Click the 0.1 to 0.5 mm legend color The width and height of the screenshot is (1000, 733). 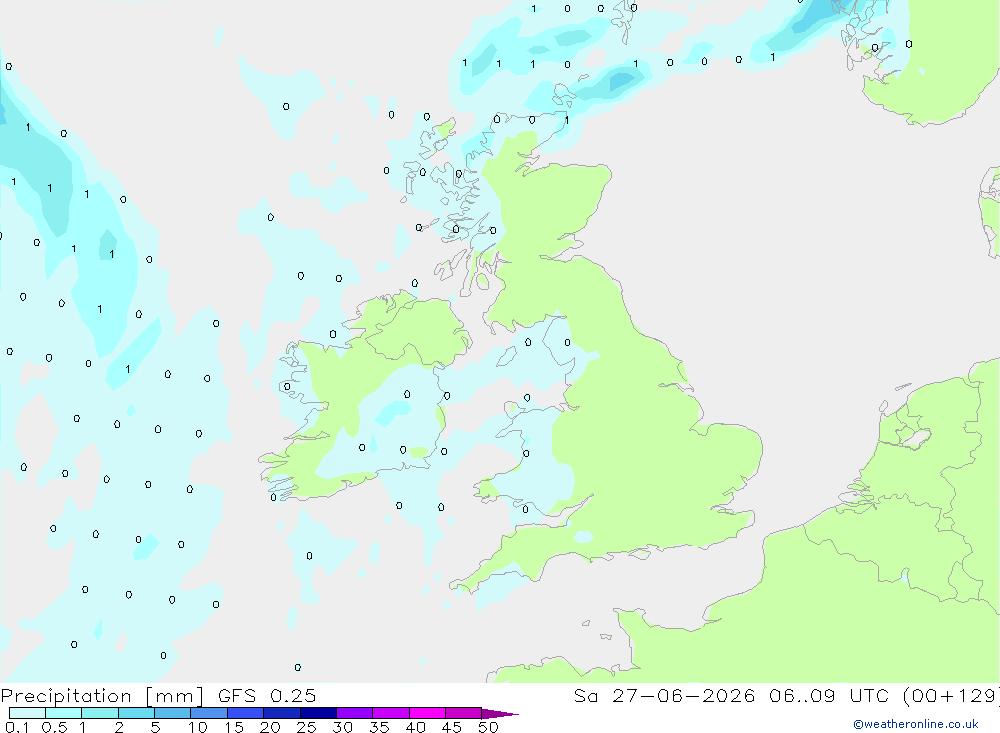coord(27,713)
